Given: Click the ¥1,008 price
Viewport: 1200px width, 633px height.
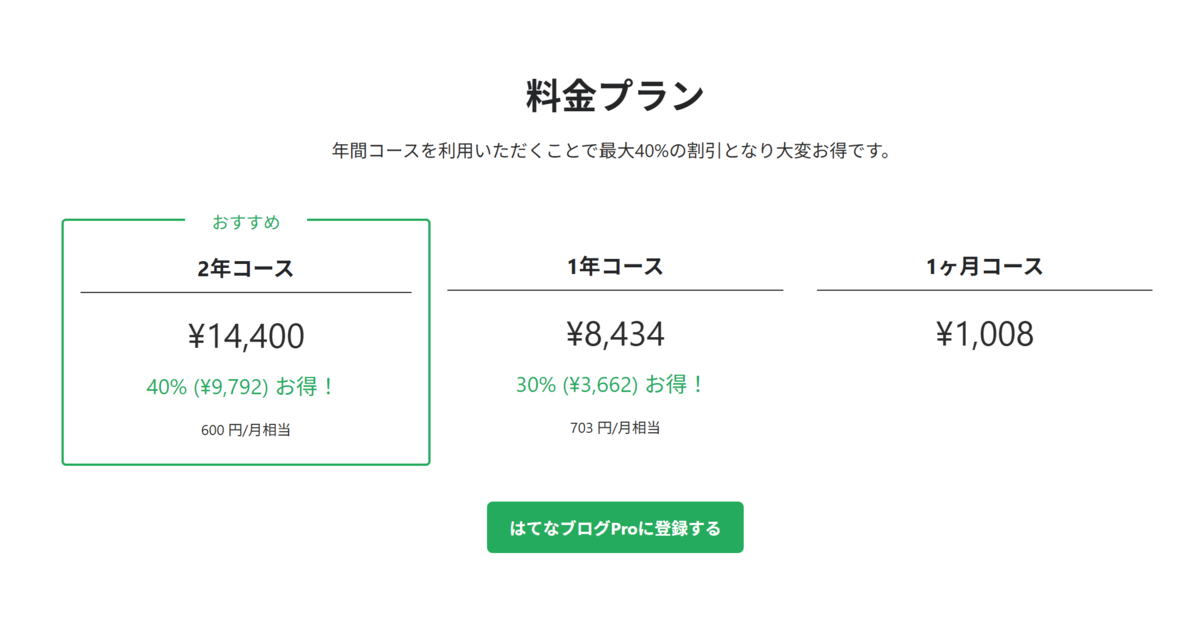Looking at the screenshot, I should tap(984, 334).
